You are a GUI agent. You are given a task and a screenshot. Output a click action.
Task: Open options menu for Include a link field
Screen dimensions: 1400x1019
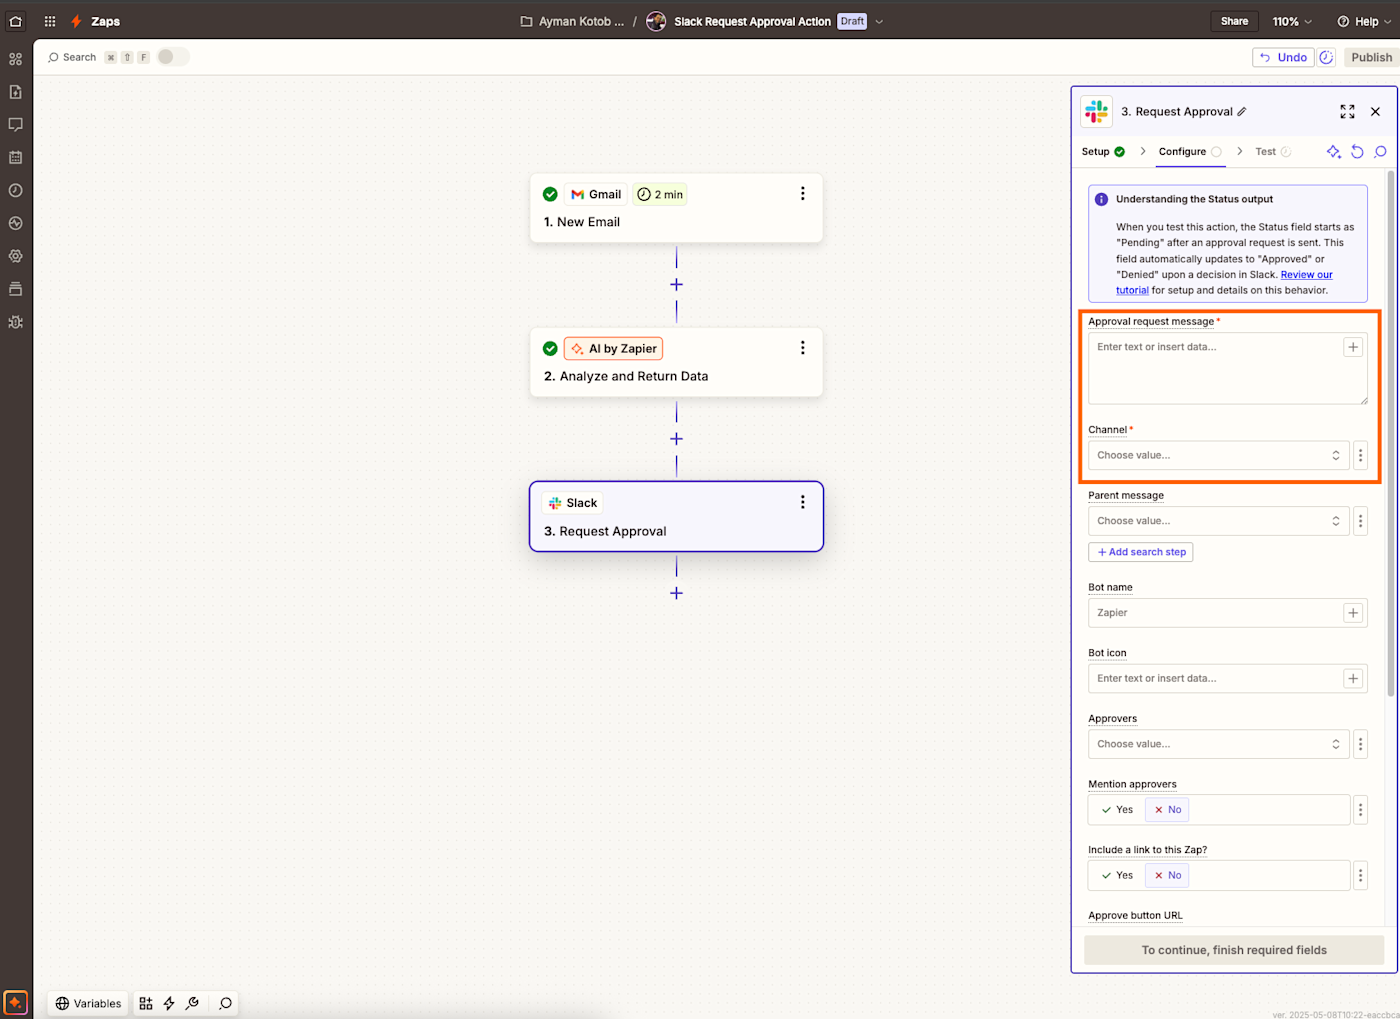[1360, 875]
